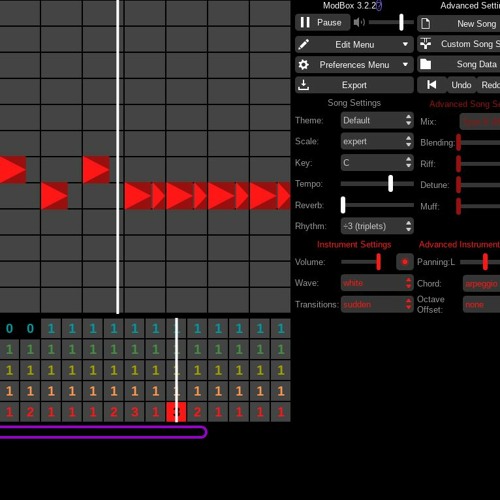The height and width of the screenshot is (500, 500).
Task: Open the Chord dropdown showing arpeggio
Action: pyautogui.click(x=481, y=284)
